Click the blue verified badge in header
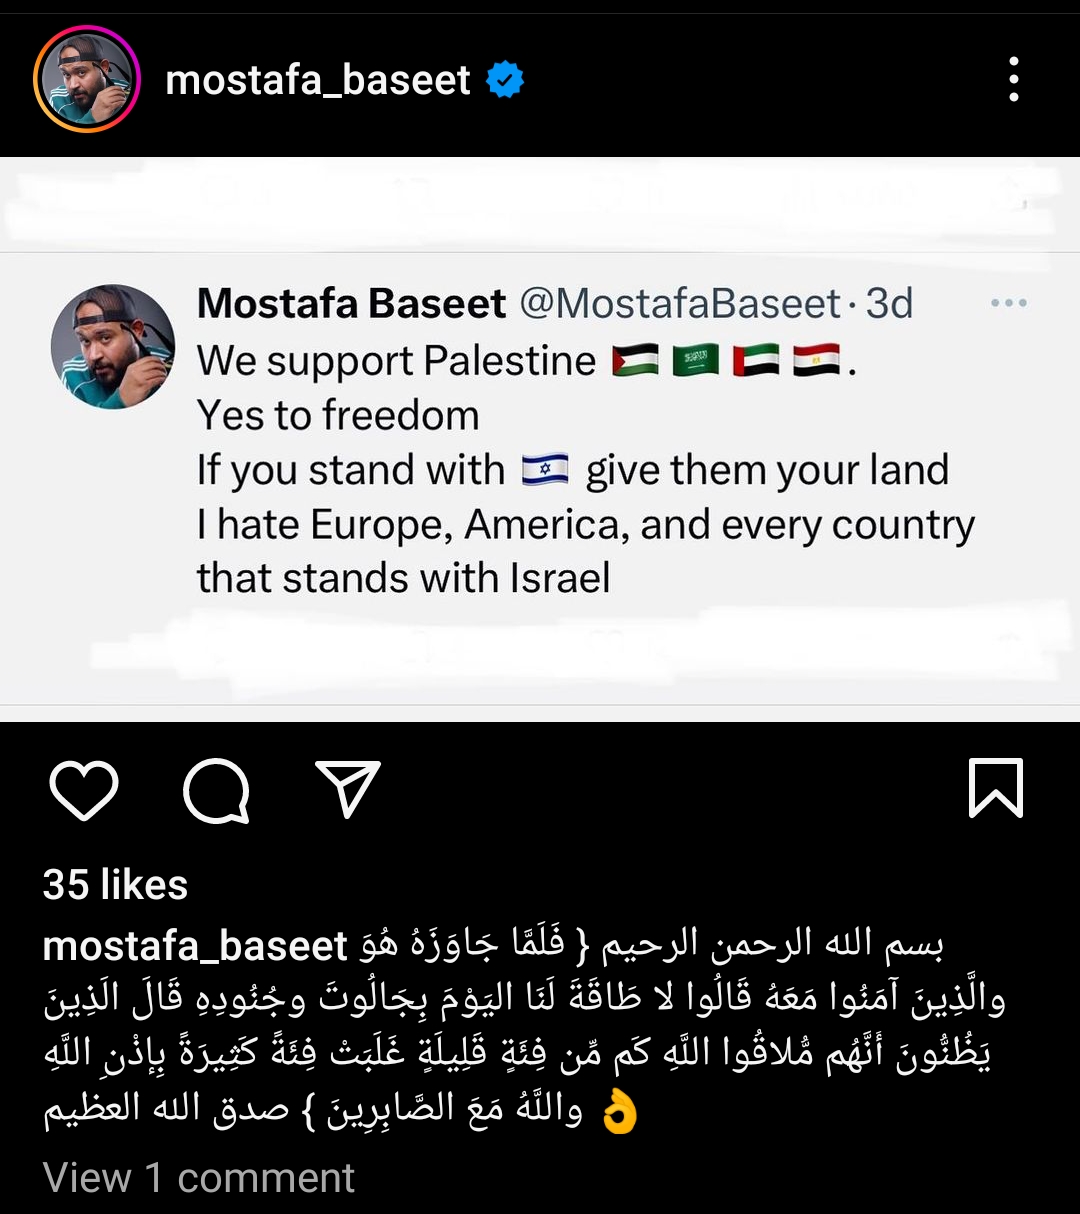This screenshot has width=1080, height=1214. (505, 80)
